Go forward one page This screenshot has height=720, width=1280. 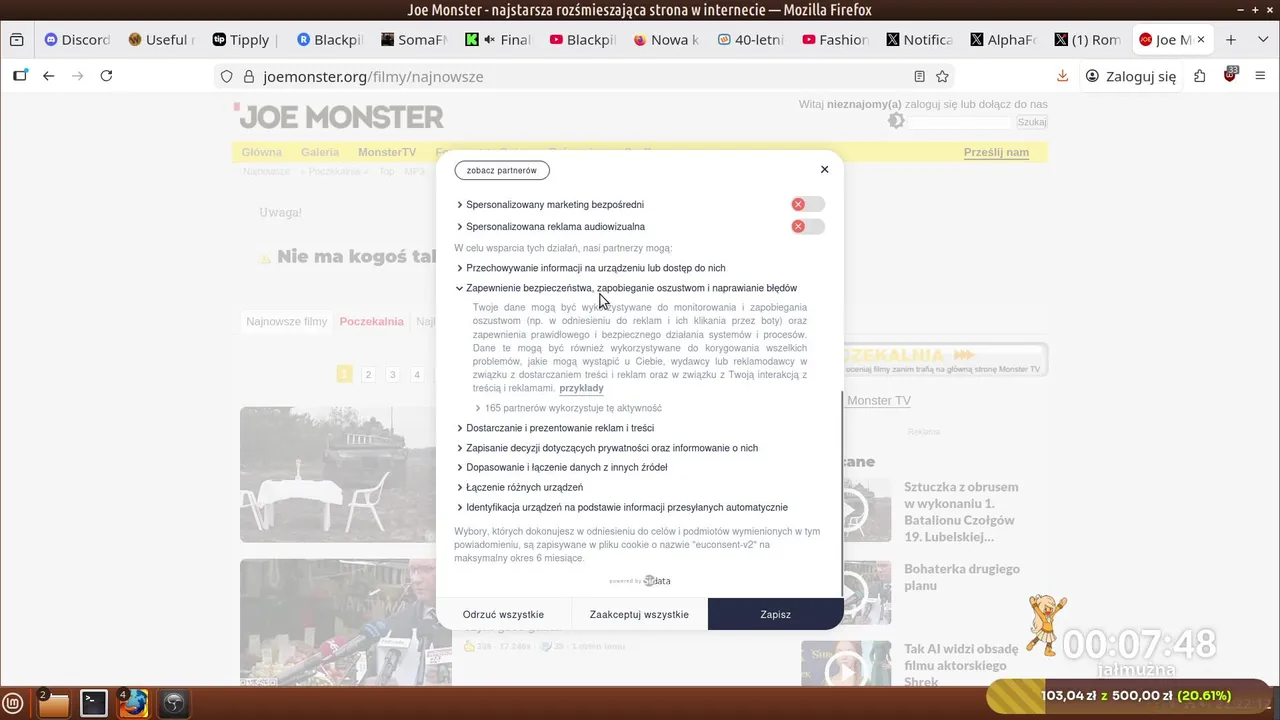coord(77,76)
